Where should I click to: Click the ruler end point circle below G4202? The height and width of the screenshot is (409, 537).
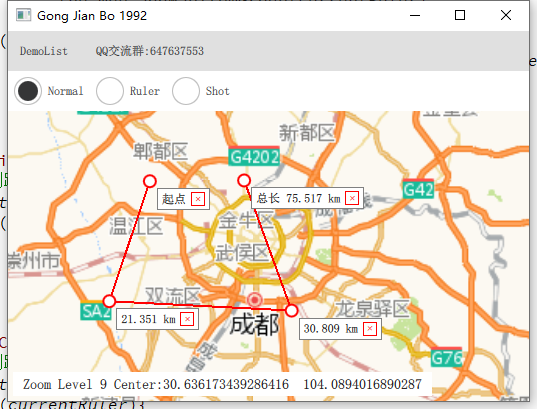tap(244, 180)
